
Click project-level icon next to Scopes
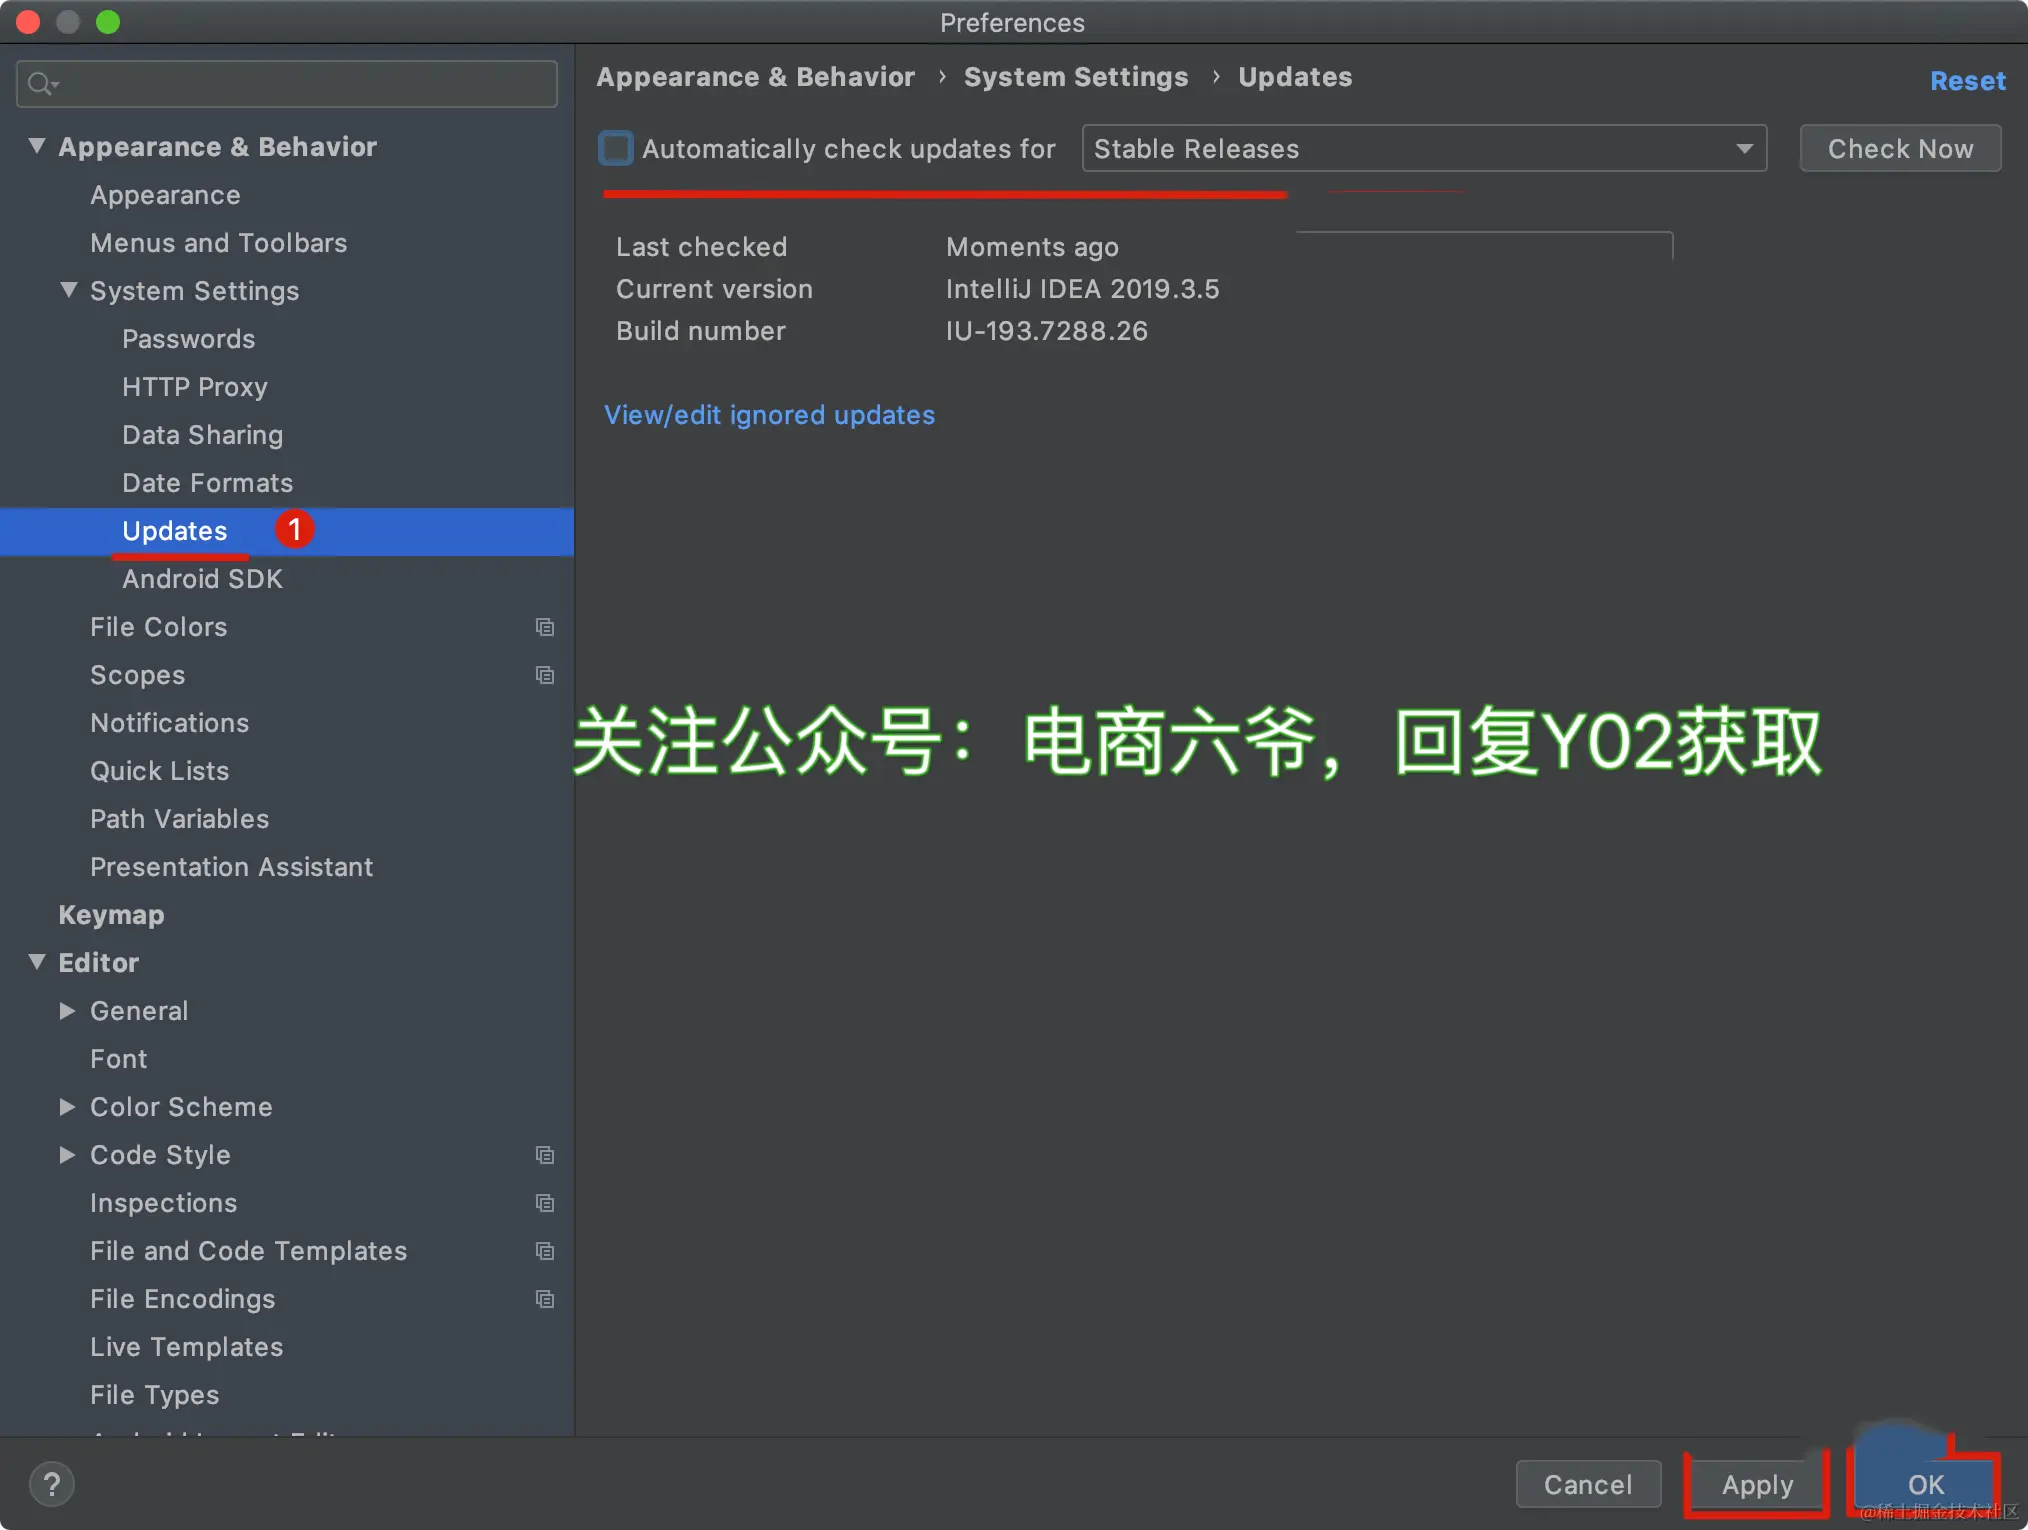(545, 675)
